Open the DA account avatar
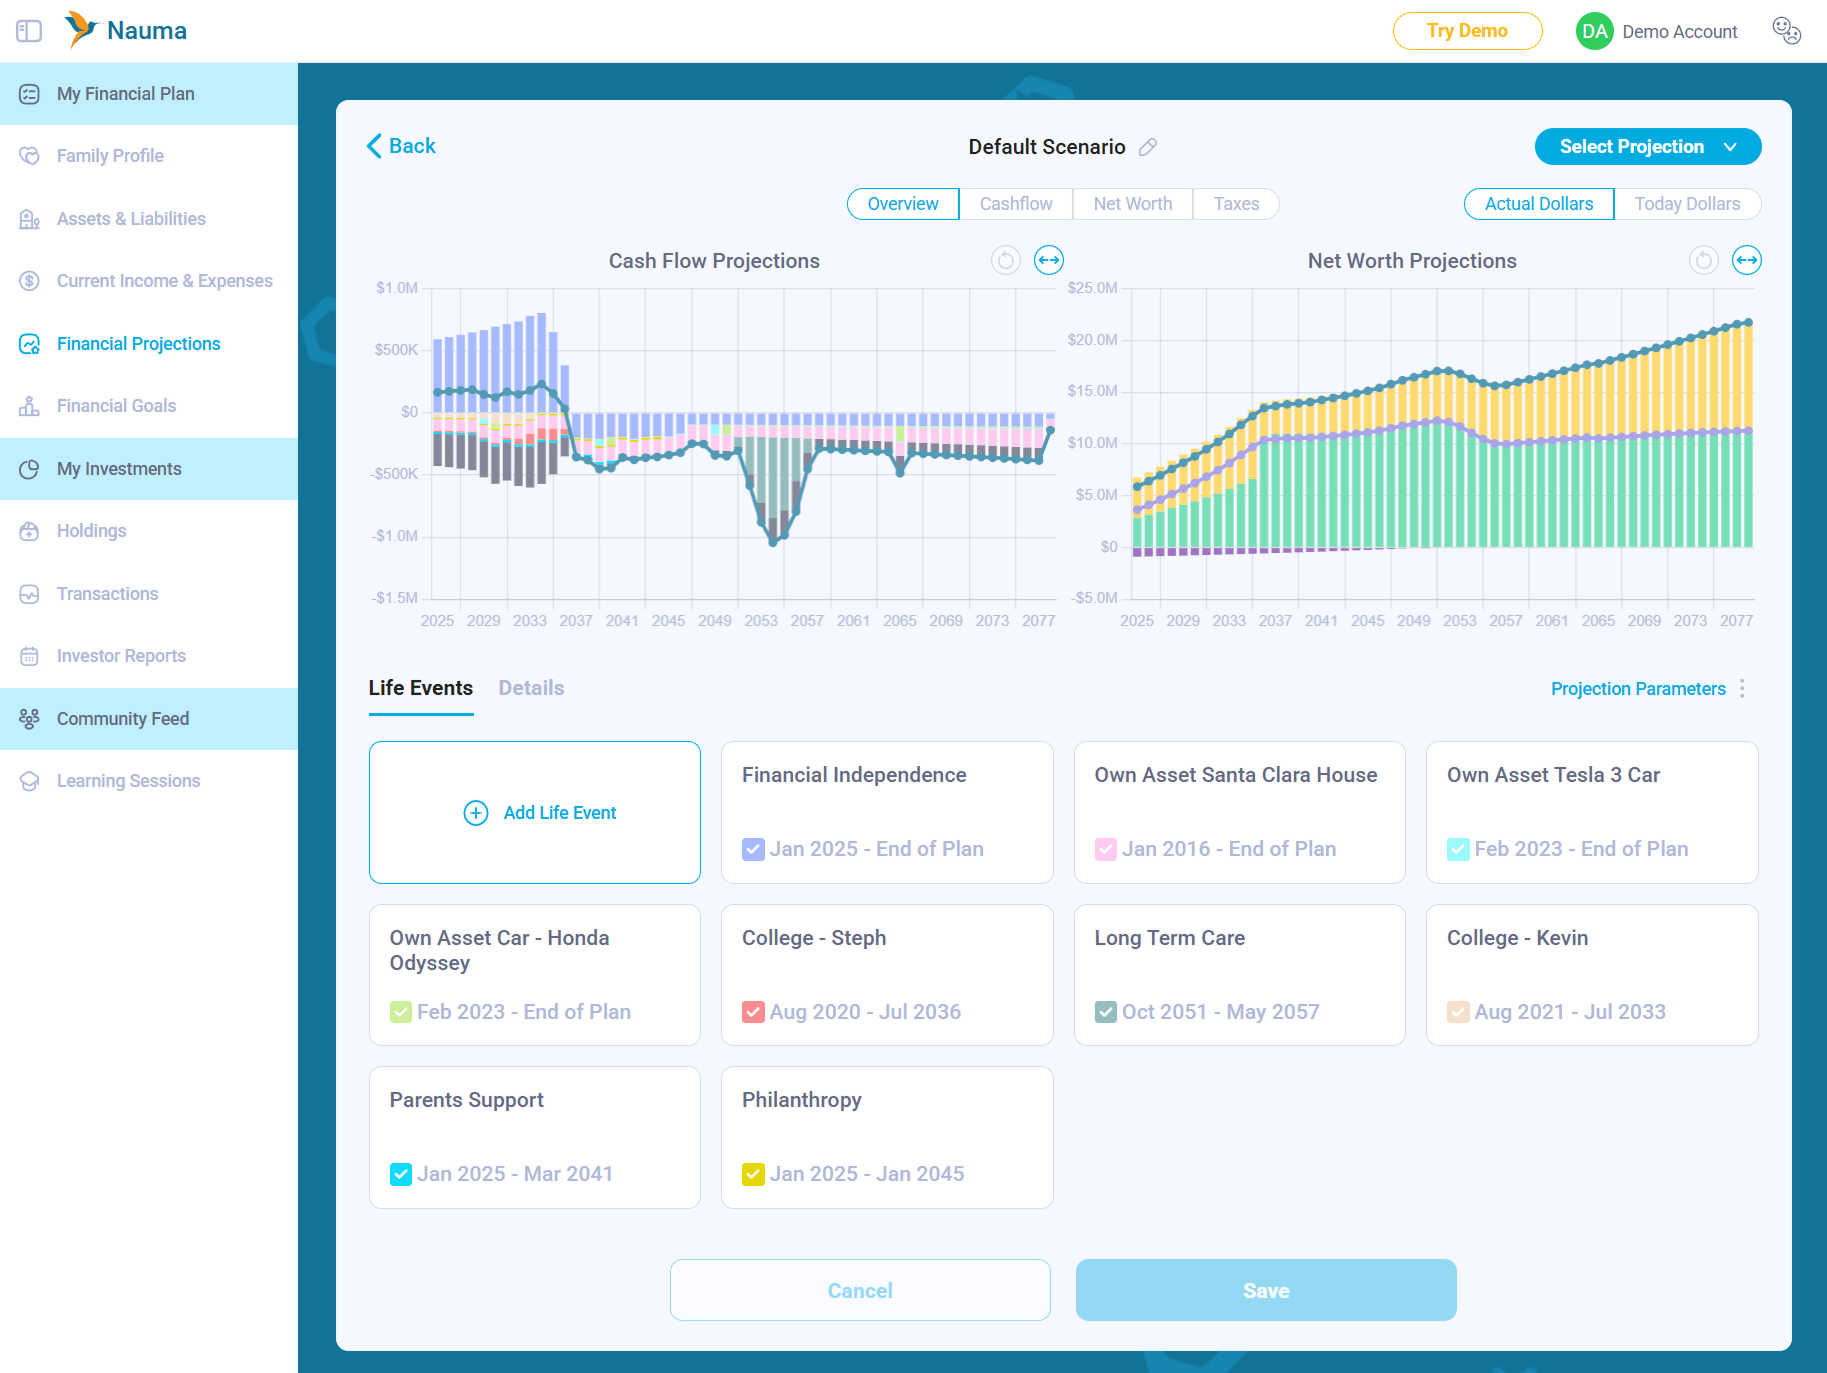 pyautogui.click(x=1594, y=31)
